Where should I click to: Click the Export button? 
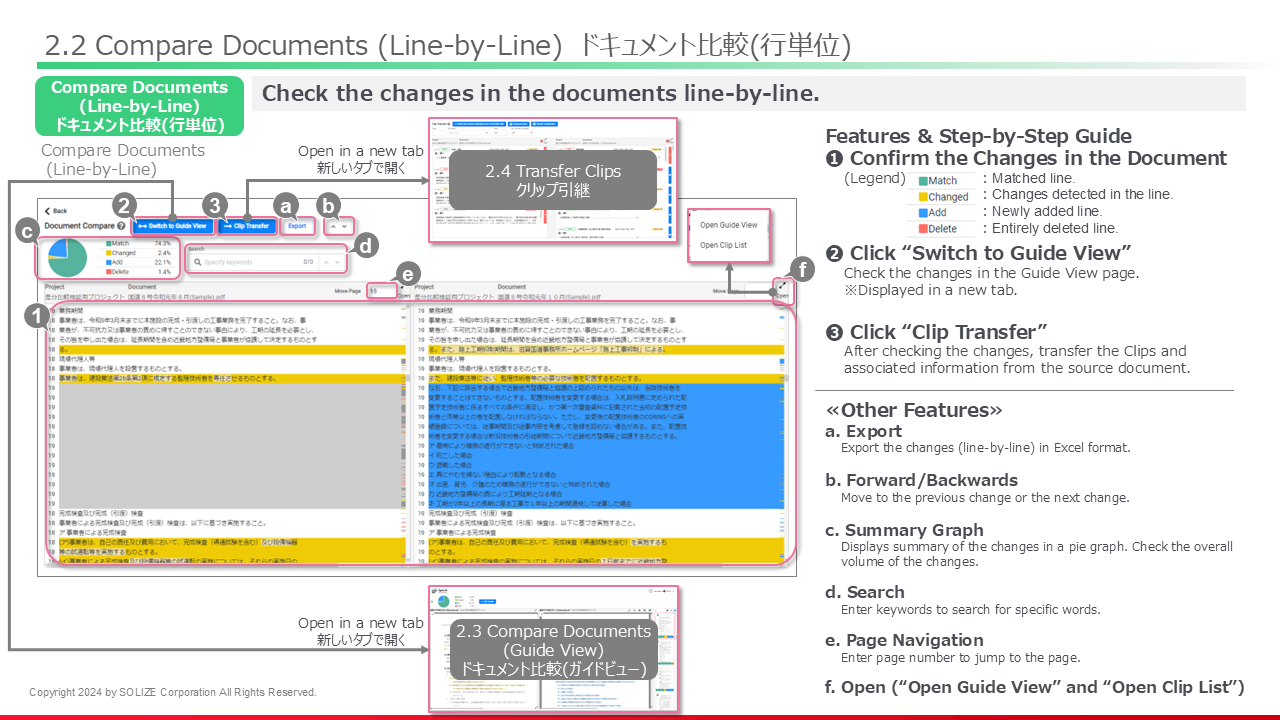coord(297,226)
